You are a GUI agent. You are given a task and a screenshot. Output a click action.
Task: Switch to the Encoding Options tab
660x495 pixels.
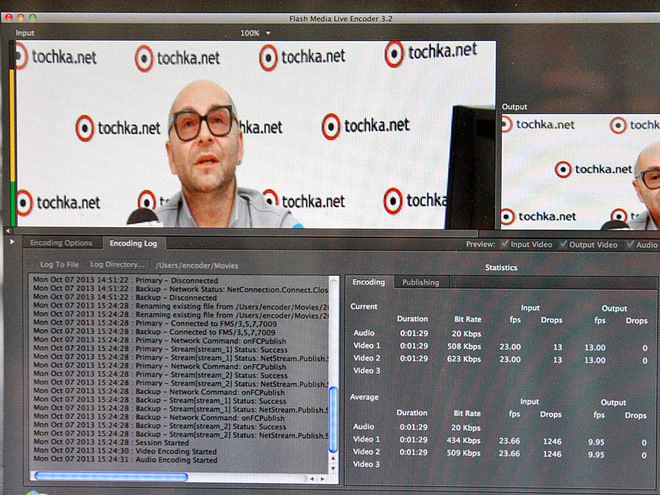(x=61, y=243)
